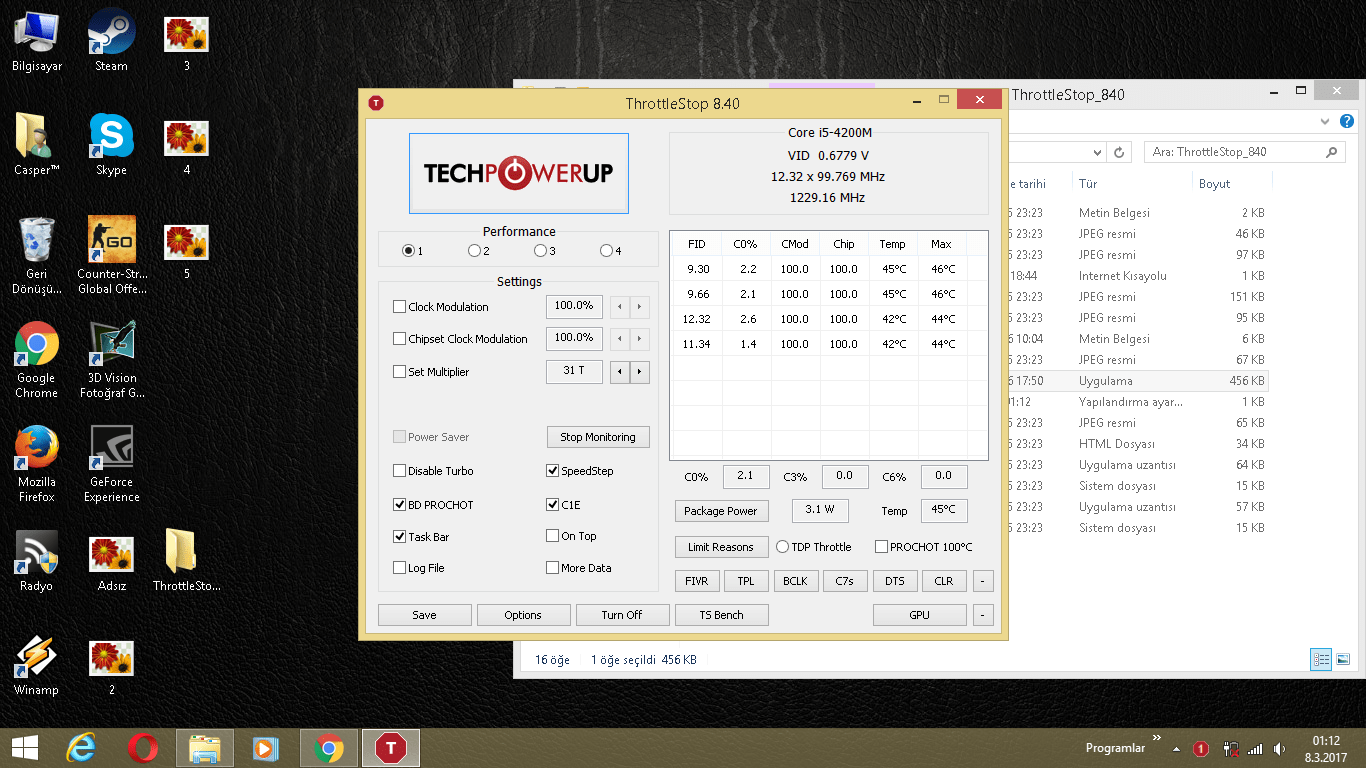The height and width of the screenshot is (768, 1366).
Task: Launch Opera from the taskbar
Action: click(x=143, y=748)
